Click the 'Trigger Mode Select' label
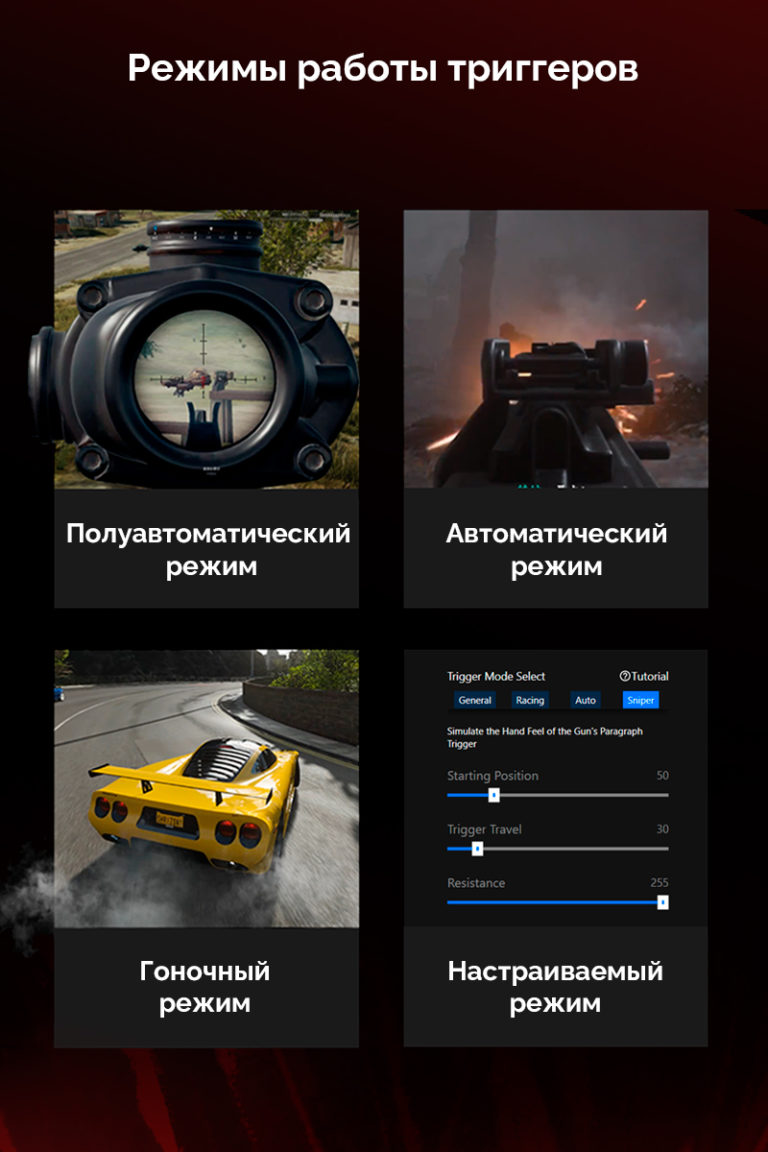The height and width of the screenshot is (1152, 768). [x=496, y=676]
